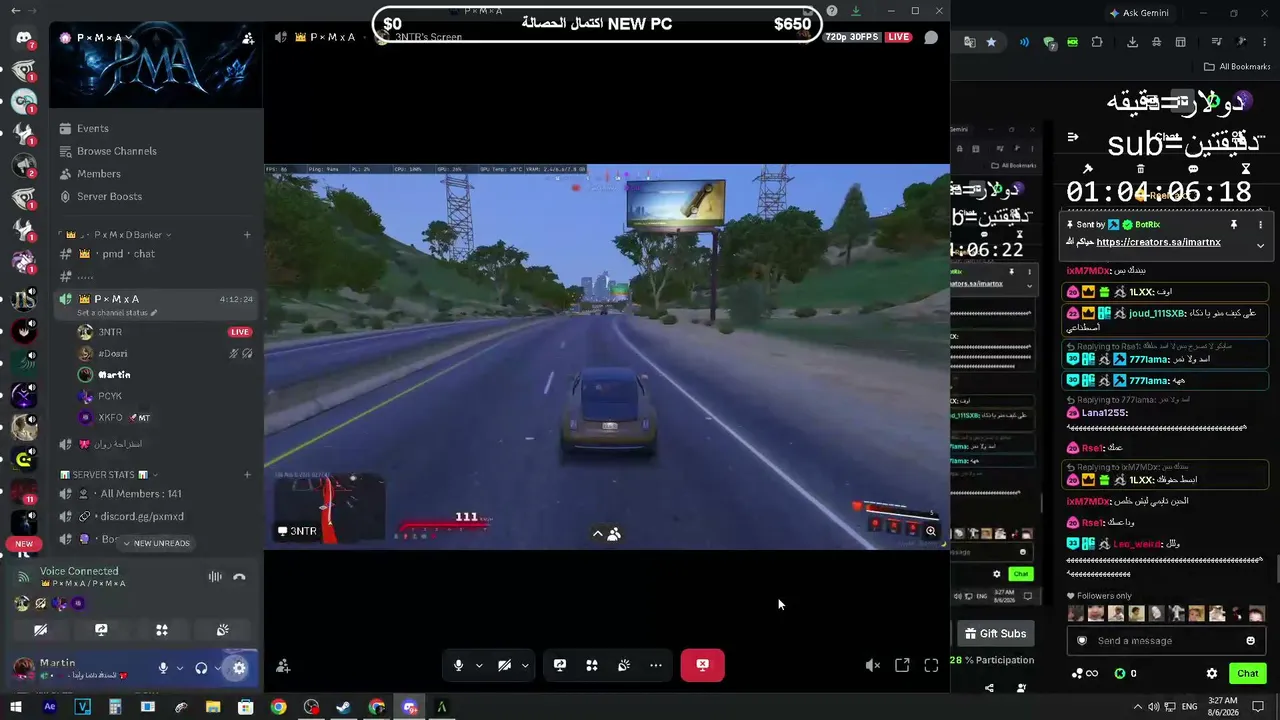1280x720 pixels.
Task: Invite people to the call
Action: 283,666
